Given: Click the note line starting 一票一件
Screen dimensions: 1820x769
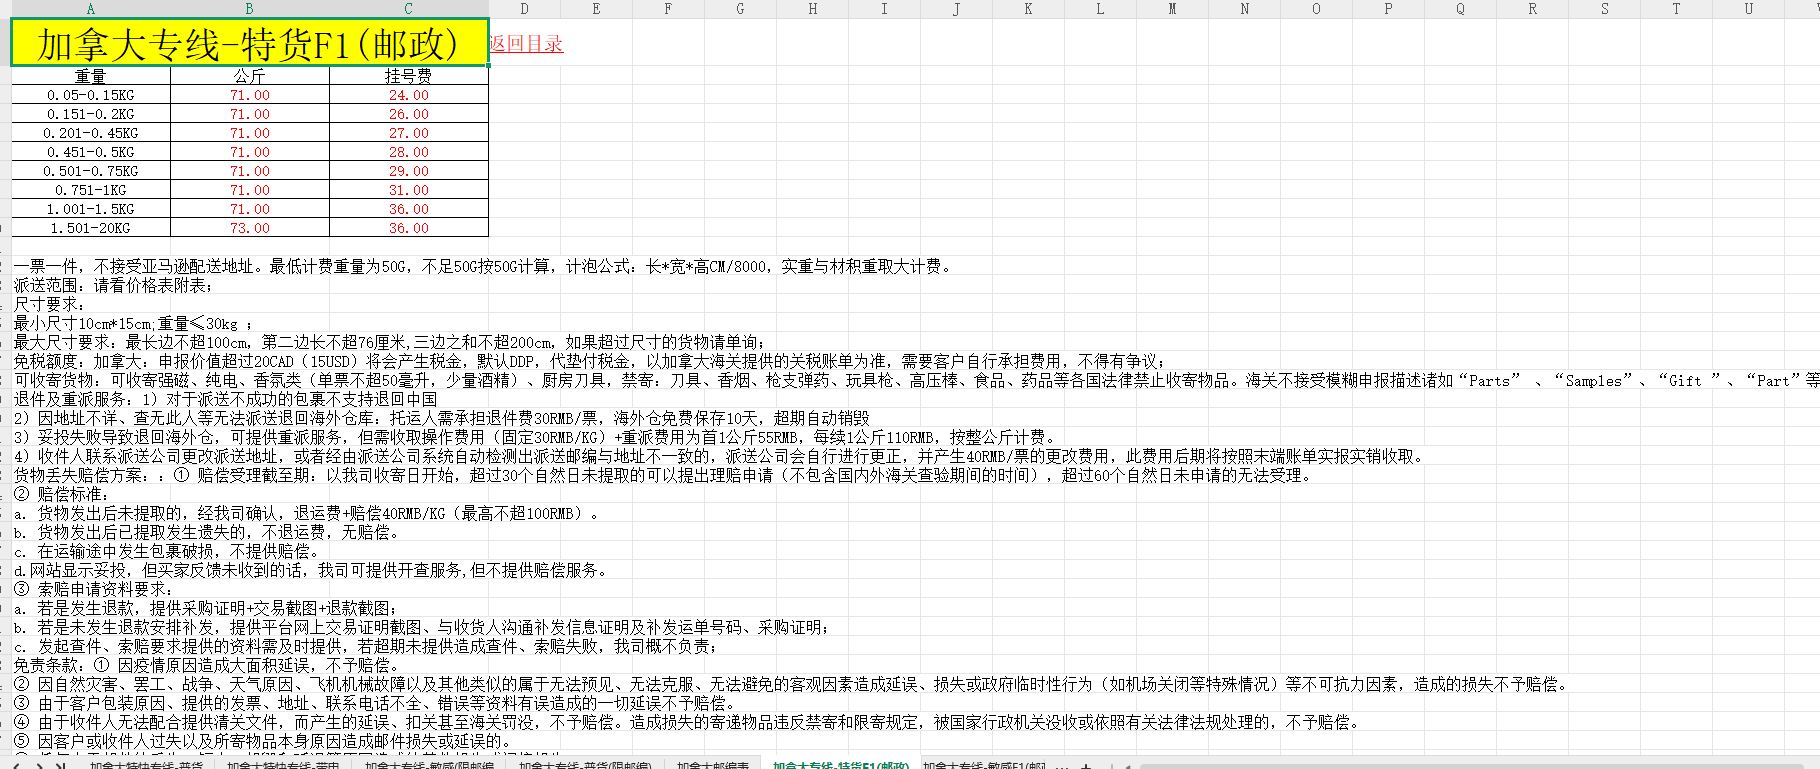Looking at the screenshot, I should coord(484,266).
